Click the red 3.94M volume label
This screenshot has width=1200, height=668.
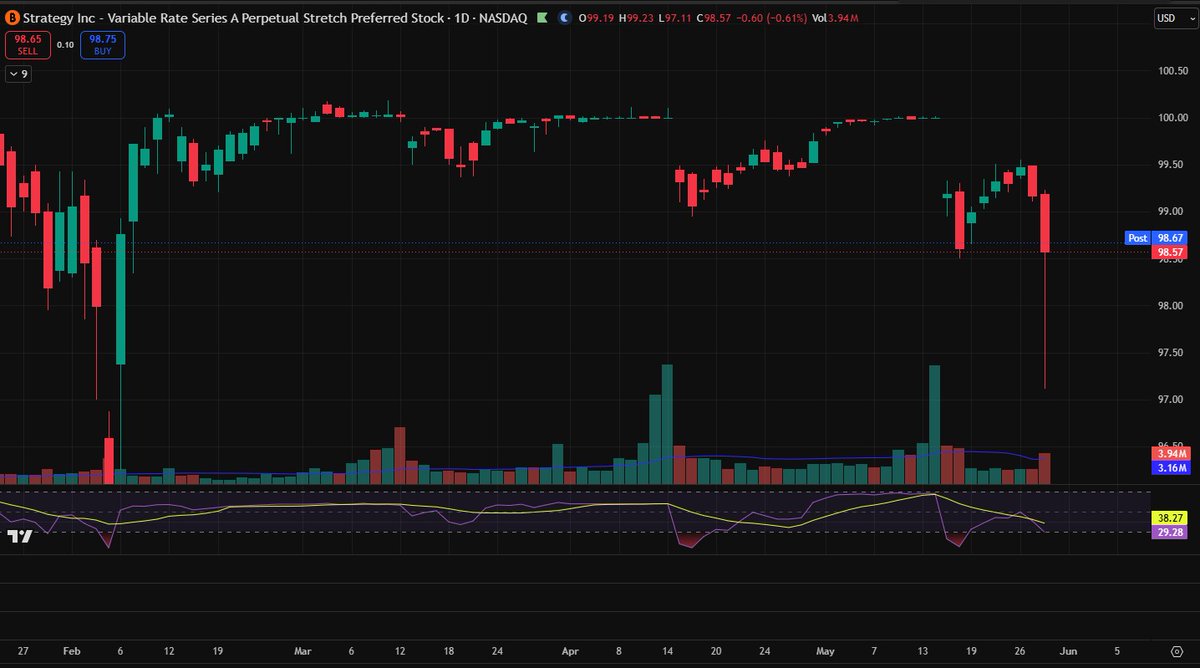(1170, 454)
